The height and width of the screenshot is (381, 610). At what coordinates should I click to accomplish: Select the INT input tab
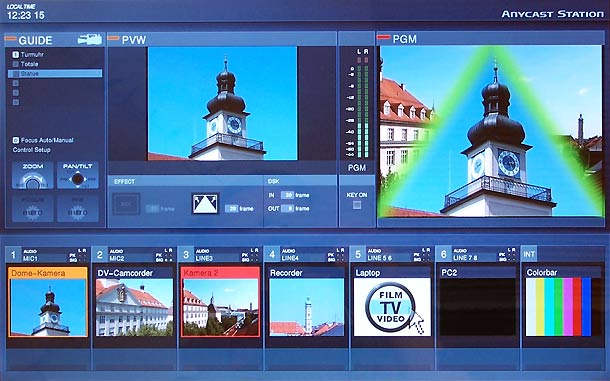pos(529,254)
